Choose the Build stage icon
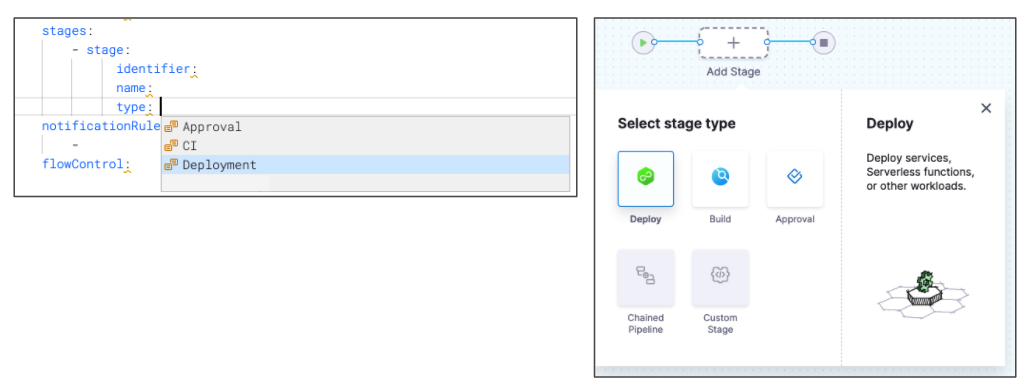This screenshot has width=1027, height=389. point(720,179)
